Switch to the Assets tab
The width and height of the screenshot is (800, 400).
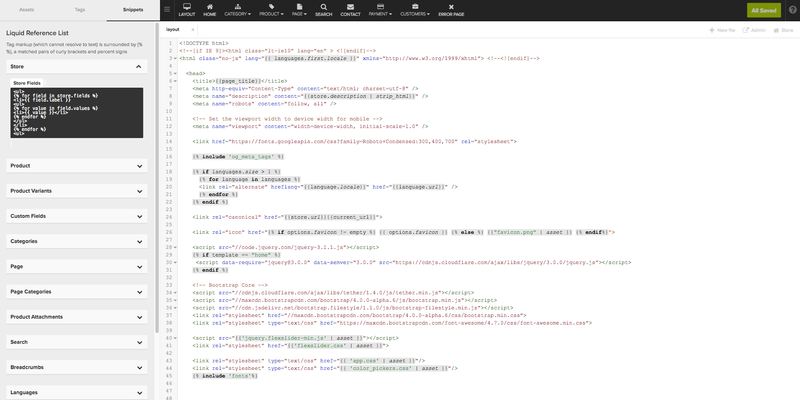27,10
